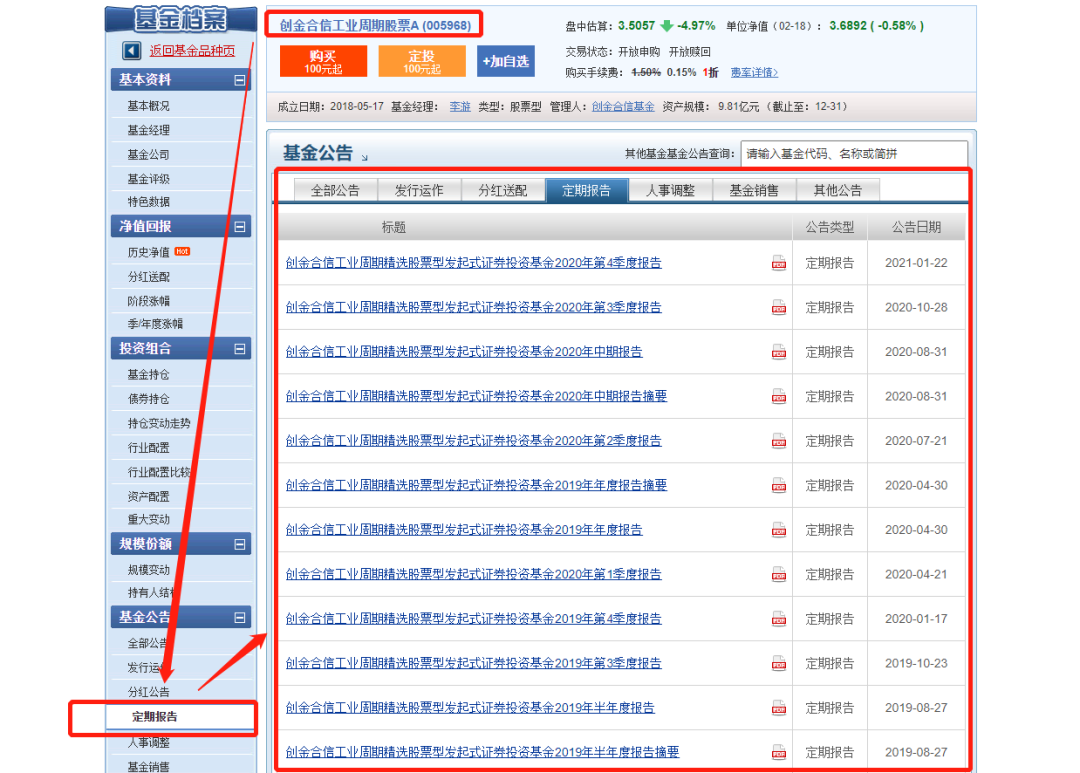1080x773 pixels.
Task: Open PDF icon for 2019年半年度报告 row
Action: coord(778,708)
